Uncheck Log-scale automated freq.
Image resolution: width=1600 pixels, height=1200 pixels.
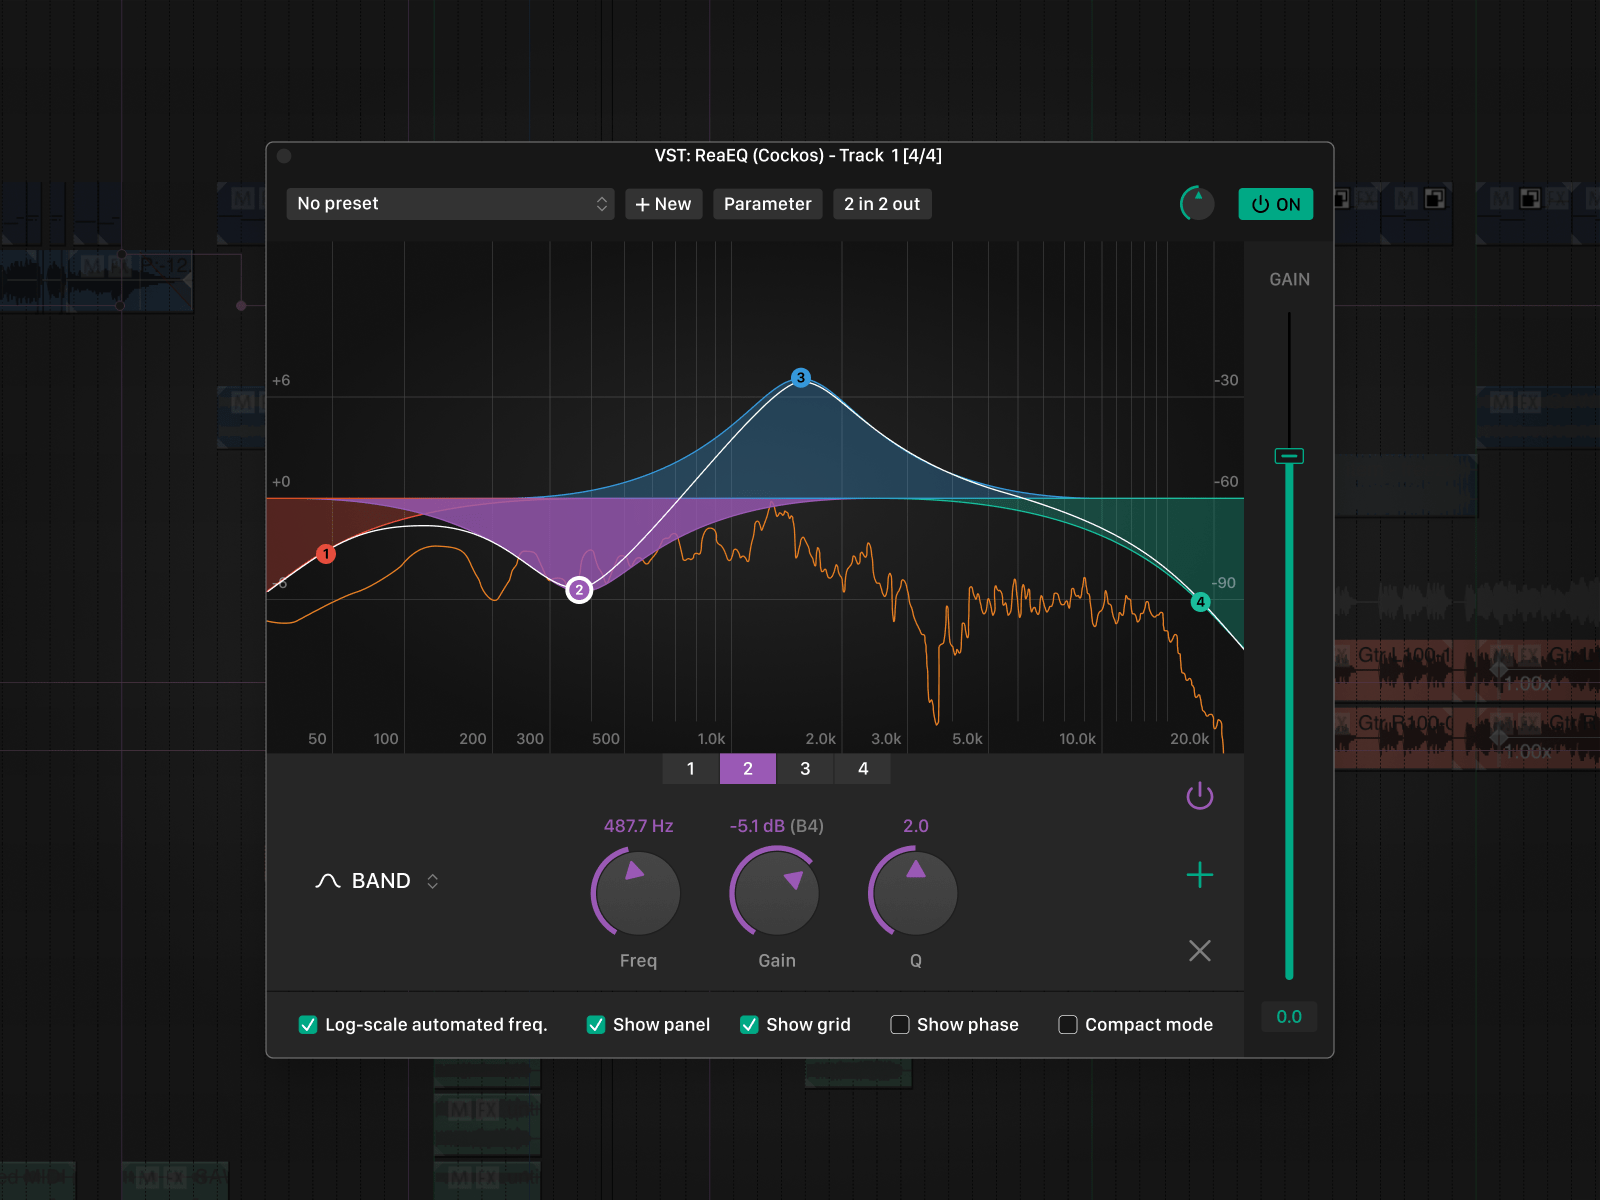(x=308, y=1024)
